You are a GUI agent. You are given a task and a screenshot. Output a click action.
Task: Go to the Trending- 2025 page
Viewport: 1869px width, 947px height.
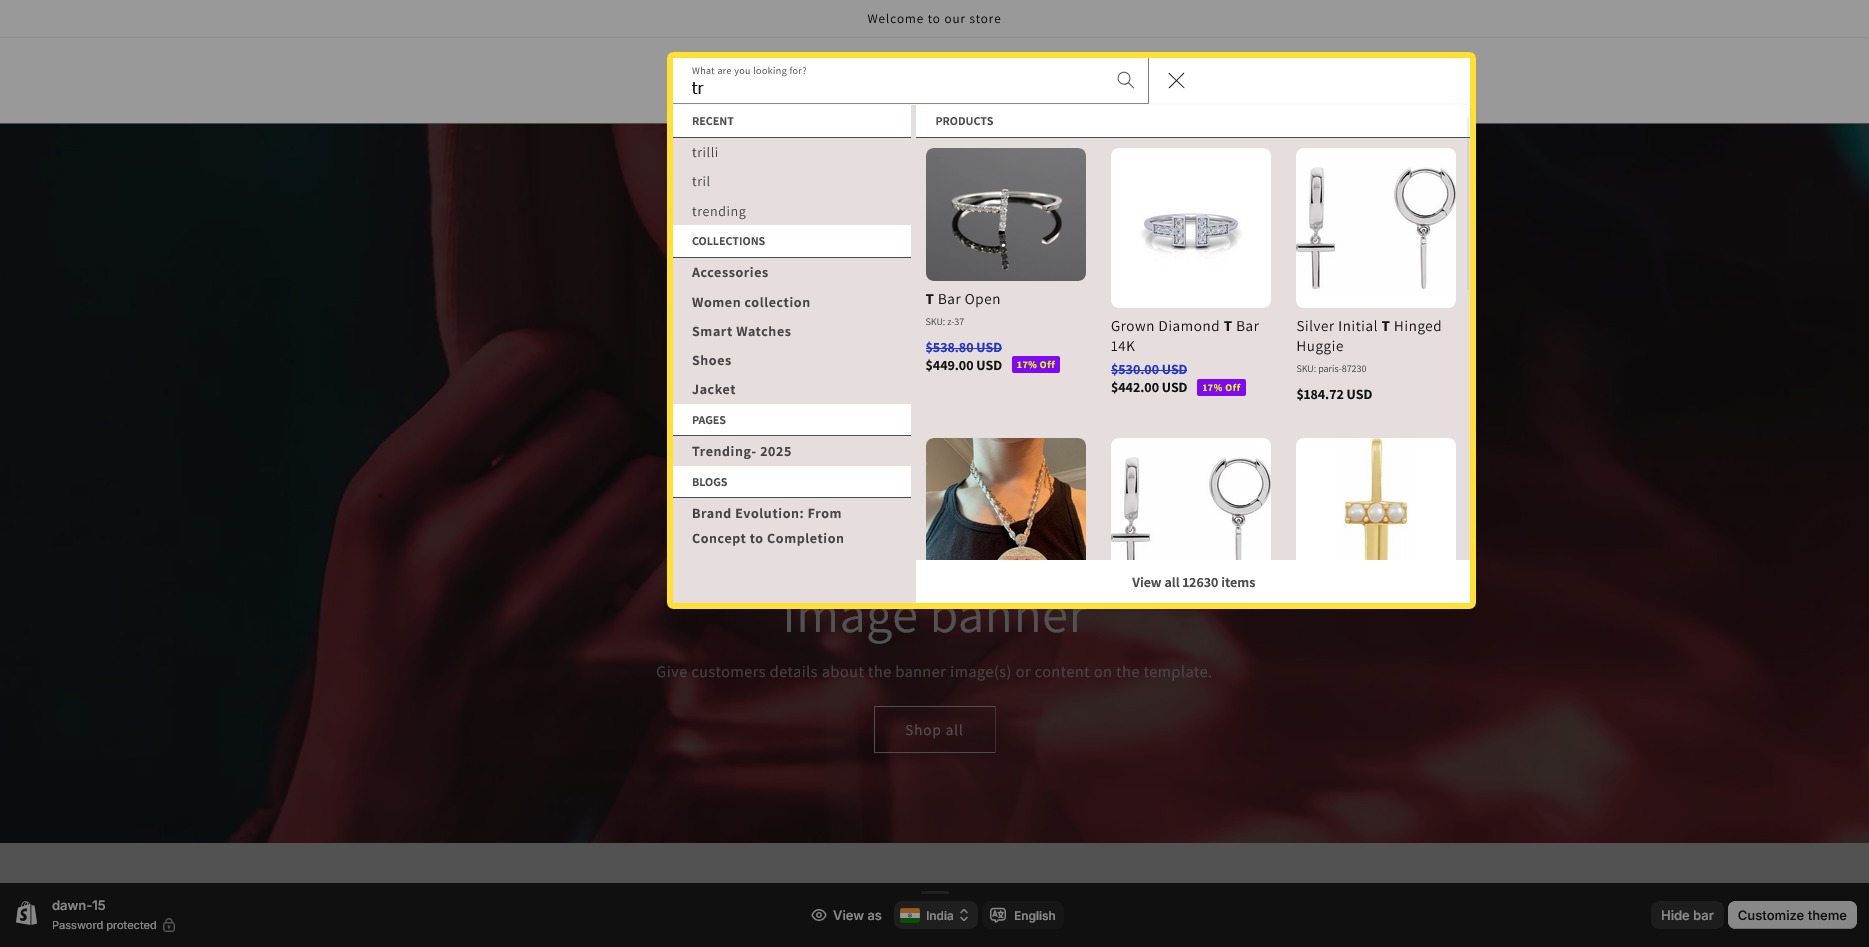(x=741, y=451)
